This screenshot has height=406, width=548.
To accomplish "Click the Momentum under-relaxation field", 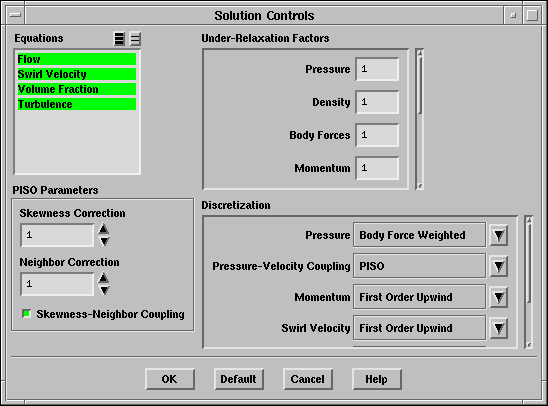I will (x=377, y=168).
